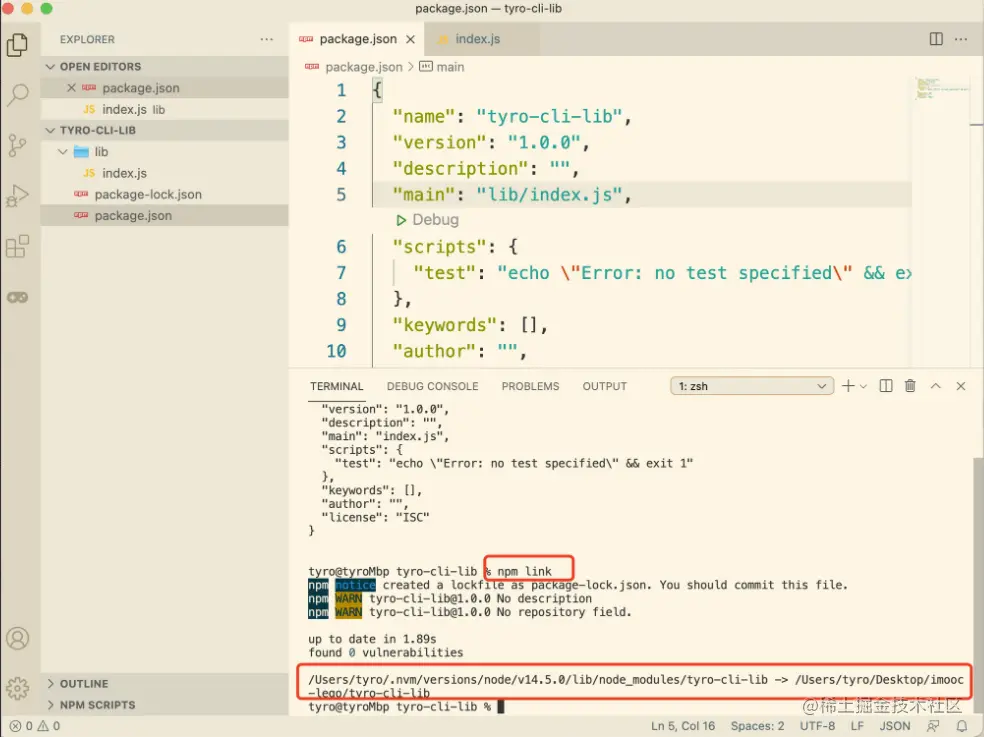Open the Run and Debug view
The width and height of the screenshot is (984, 737).
pyautogui.click(x=18, y=196)
